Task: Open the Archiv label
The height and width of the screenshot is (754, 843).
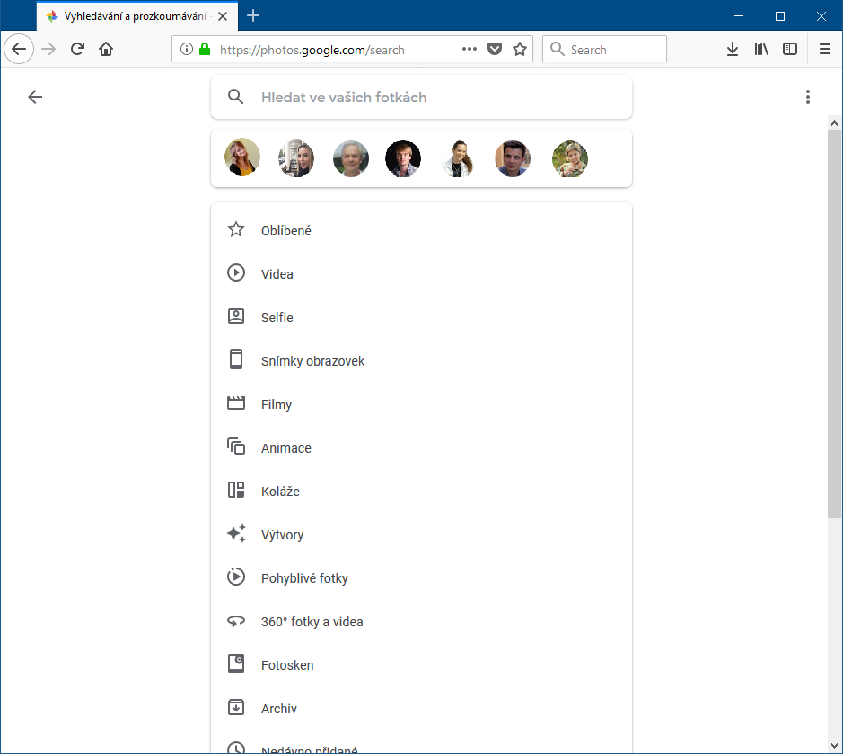Action: (x=278, y=708)
